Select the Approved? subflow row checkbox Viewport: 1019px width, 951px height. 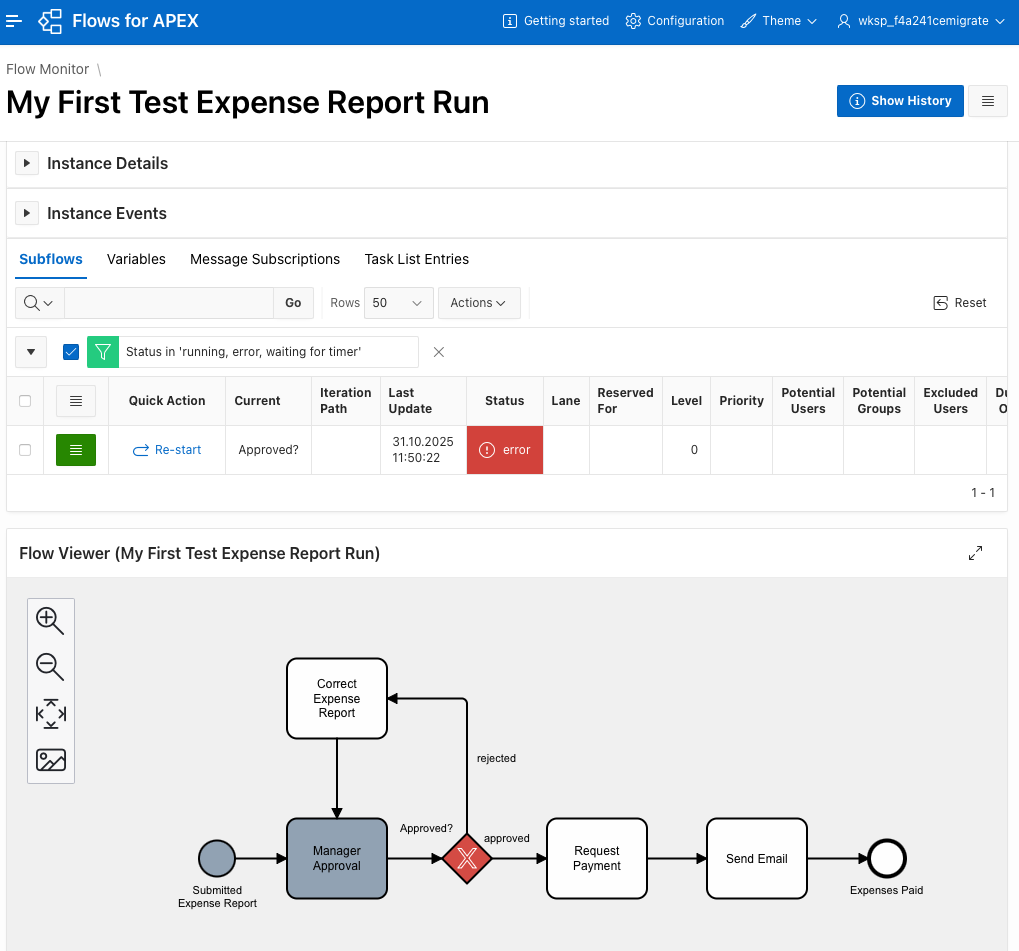point(25,450)
